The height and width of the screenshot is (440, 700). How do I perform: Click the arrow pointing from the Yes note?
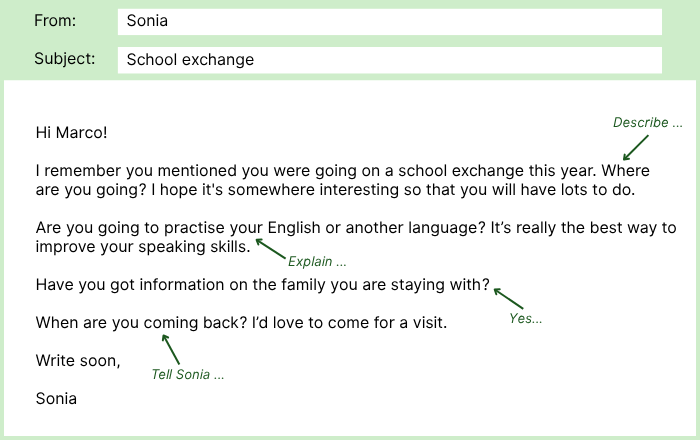508,297
